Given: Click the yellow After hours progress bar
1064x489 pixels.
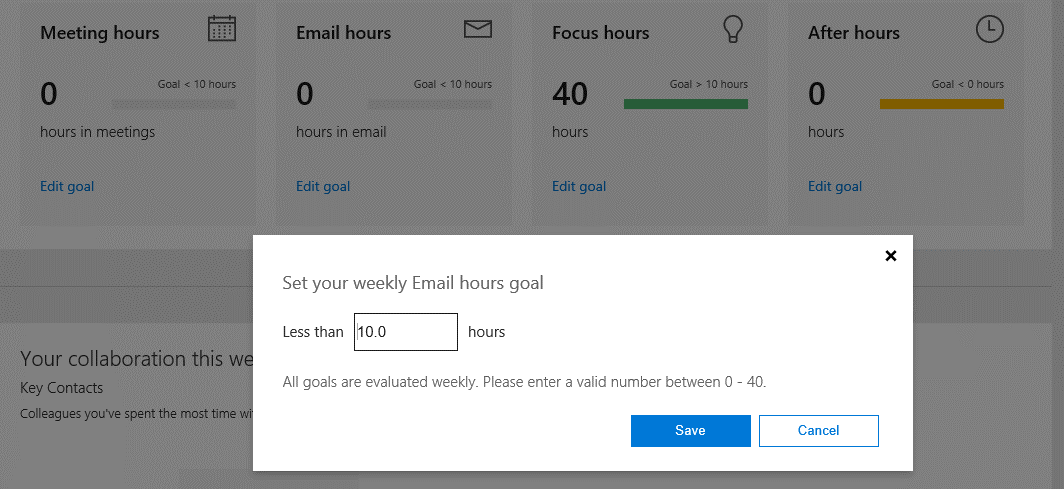Looking at the screenshot, I should [x=941, y=104].
